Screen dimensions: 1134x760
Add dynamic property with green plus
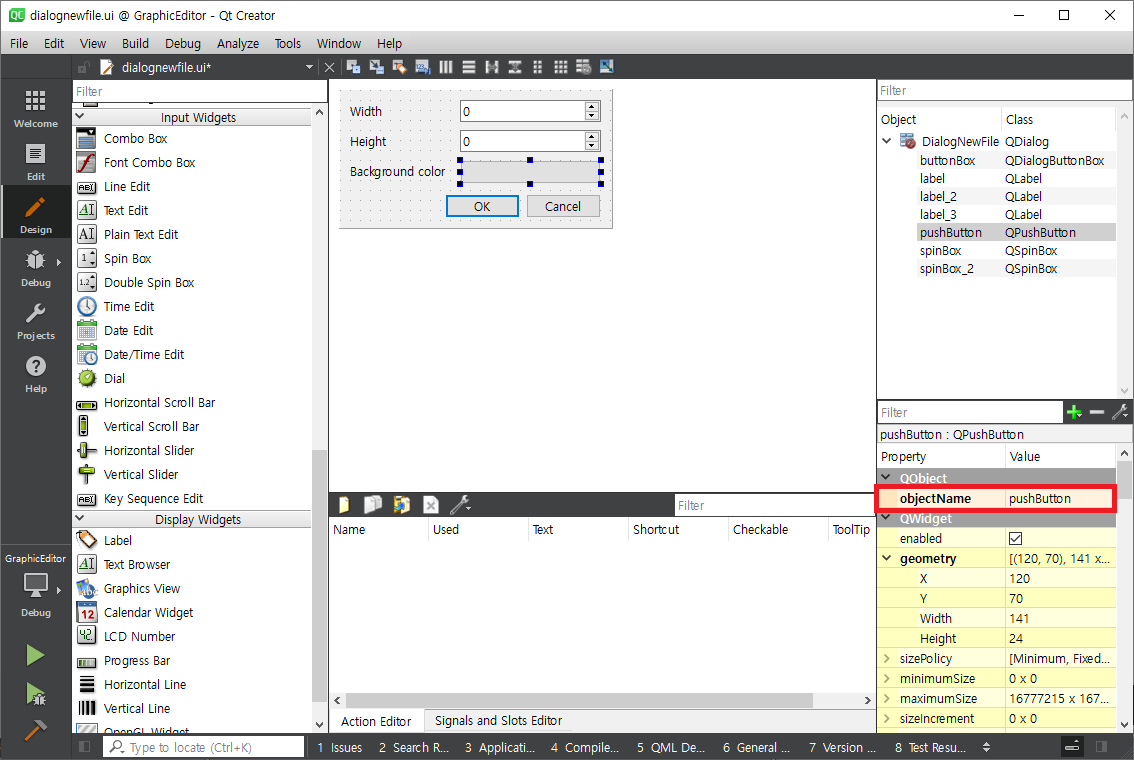click(1074, 412)
